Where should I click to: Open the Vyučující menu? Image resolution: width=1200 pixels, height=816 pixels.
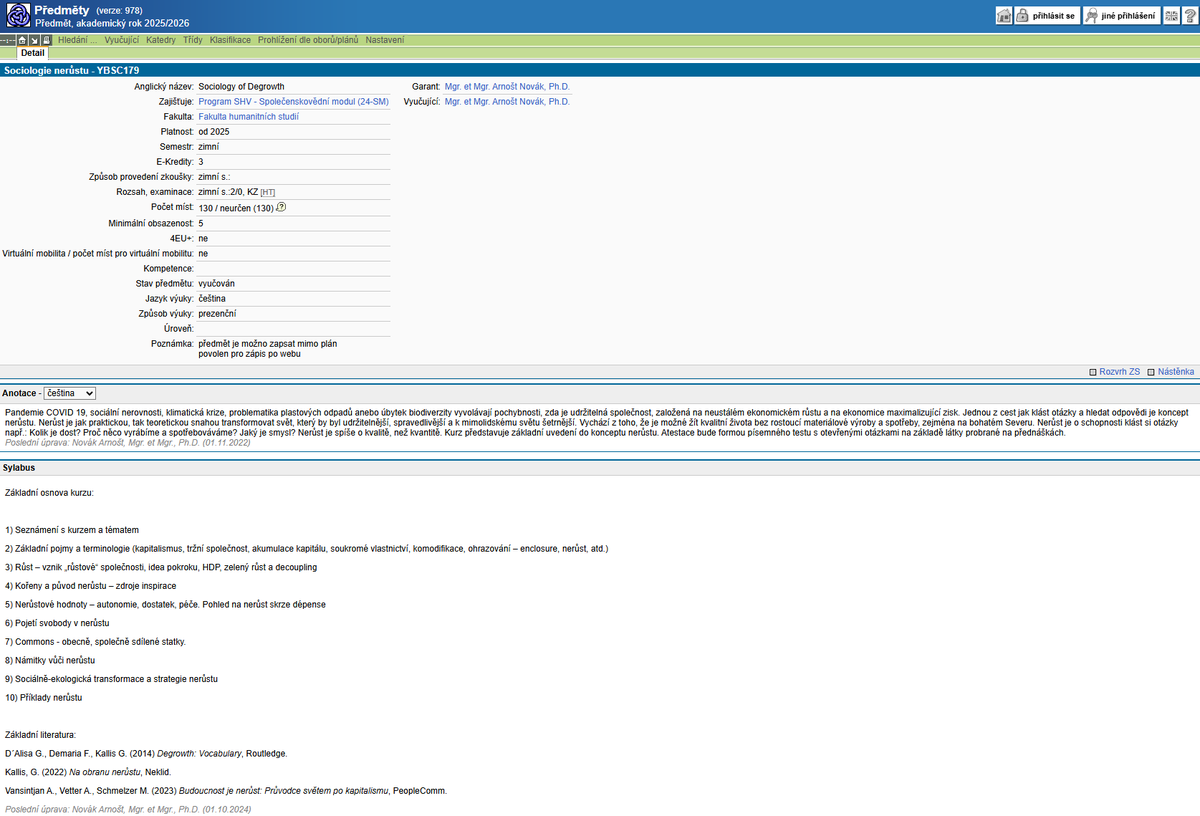[x=122, y=40]
